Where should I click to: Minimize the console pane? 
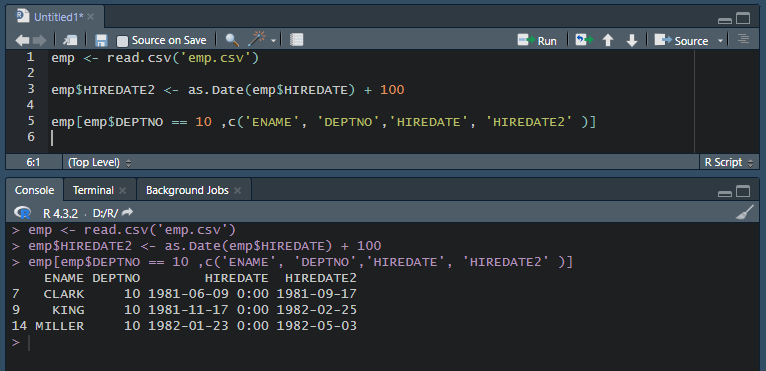point(725,194)
